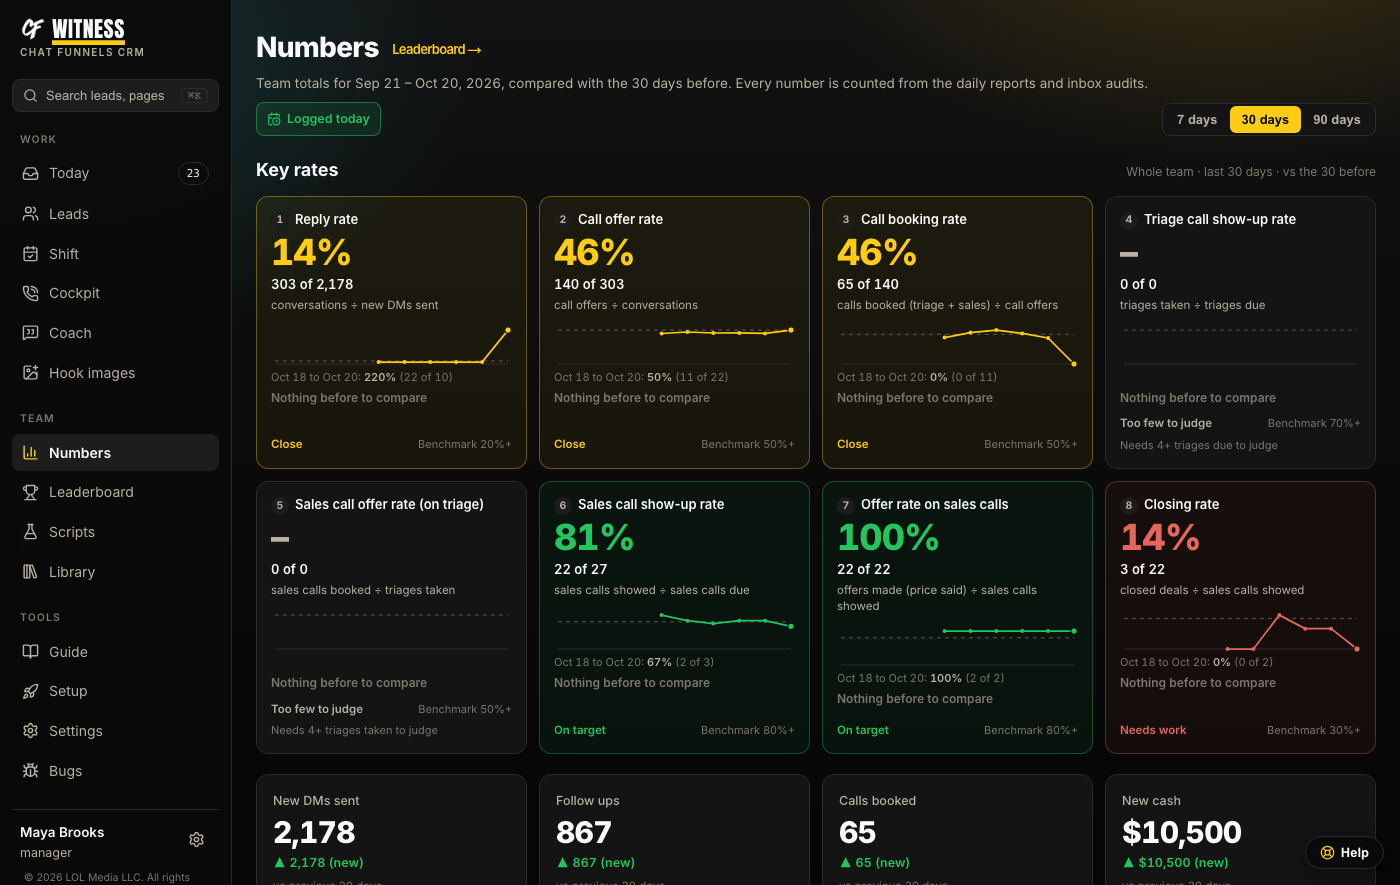Click the Shift calendar-check icon

coord(30,254)
